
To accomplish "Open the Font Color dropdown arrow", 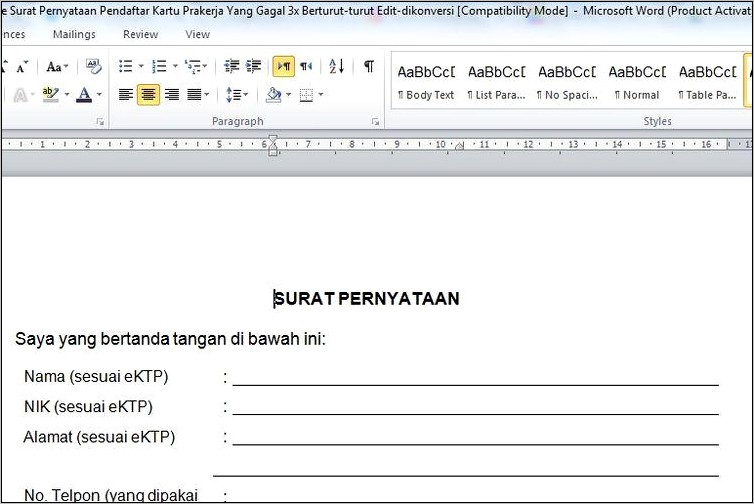I will point(99,94).
